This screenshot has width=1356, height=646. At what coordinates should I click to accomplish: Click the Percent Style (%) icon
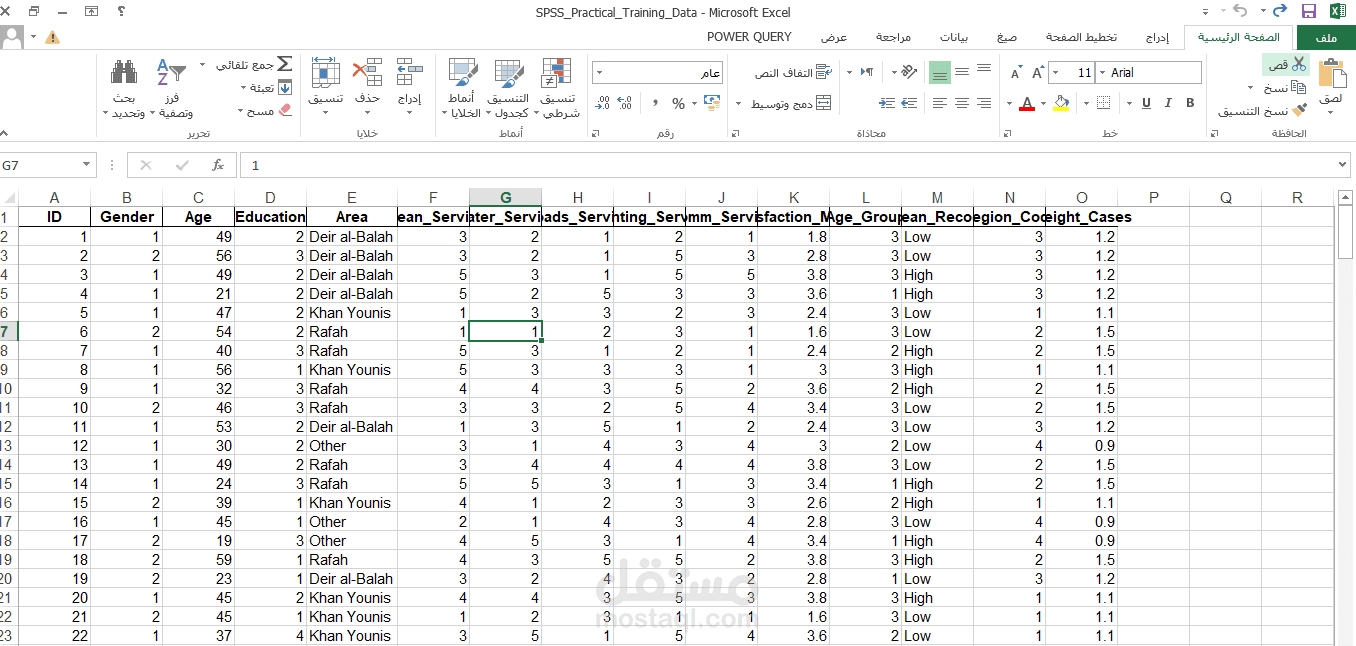(x=679, y=103)
